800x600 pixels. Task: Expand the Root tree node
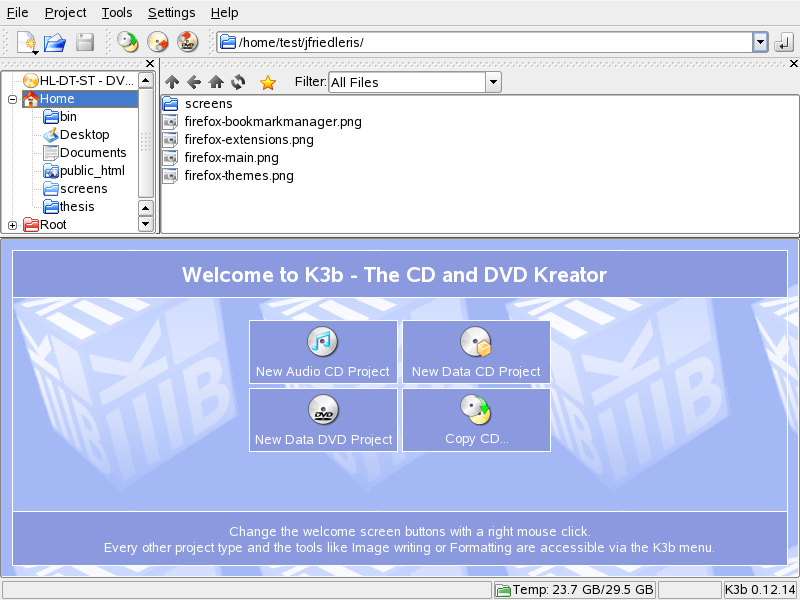(x=12, y=225)
